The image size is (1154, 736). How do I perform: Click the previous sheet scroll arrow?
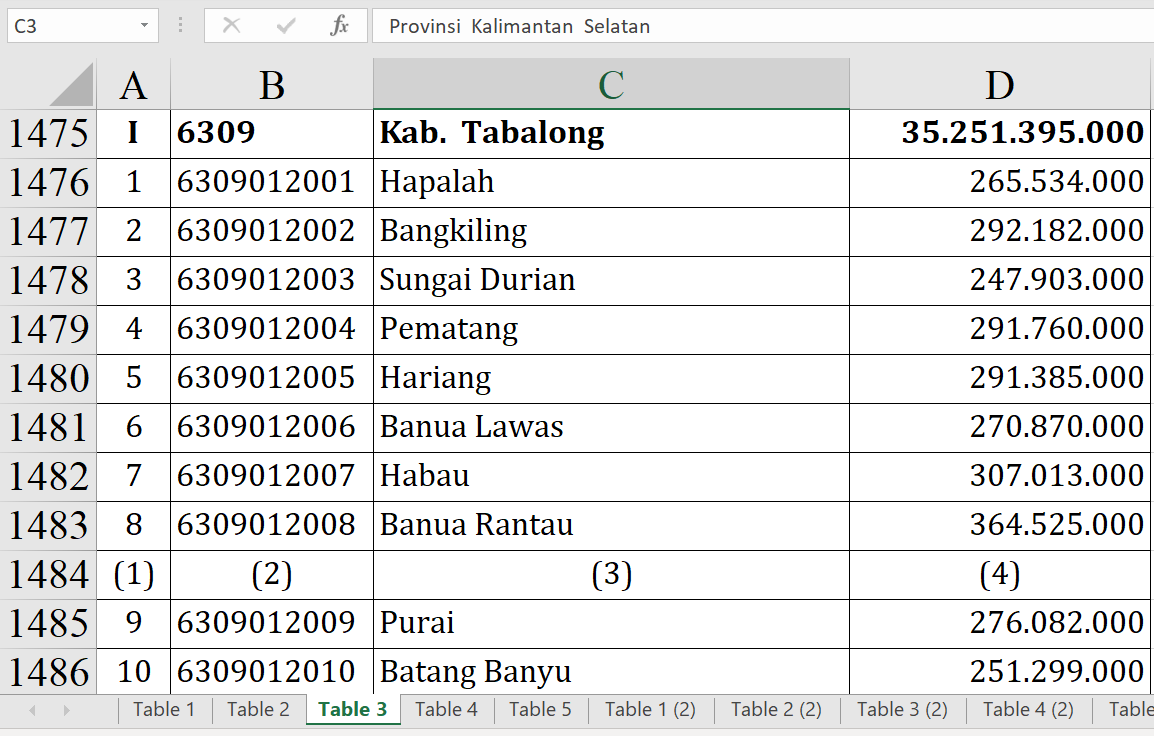32,710
